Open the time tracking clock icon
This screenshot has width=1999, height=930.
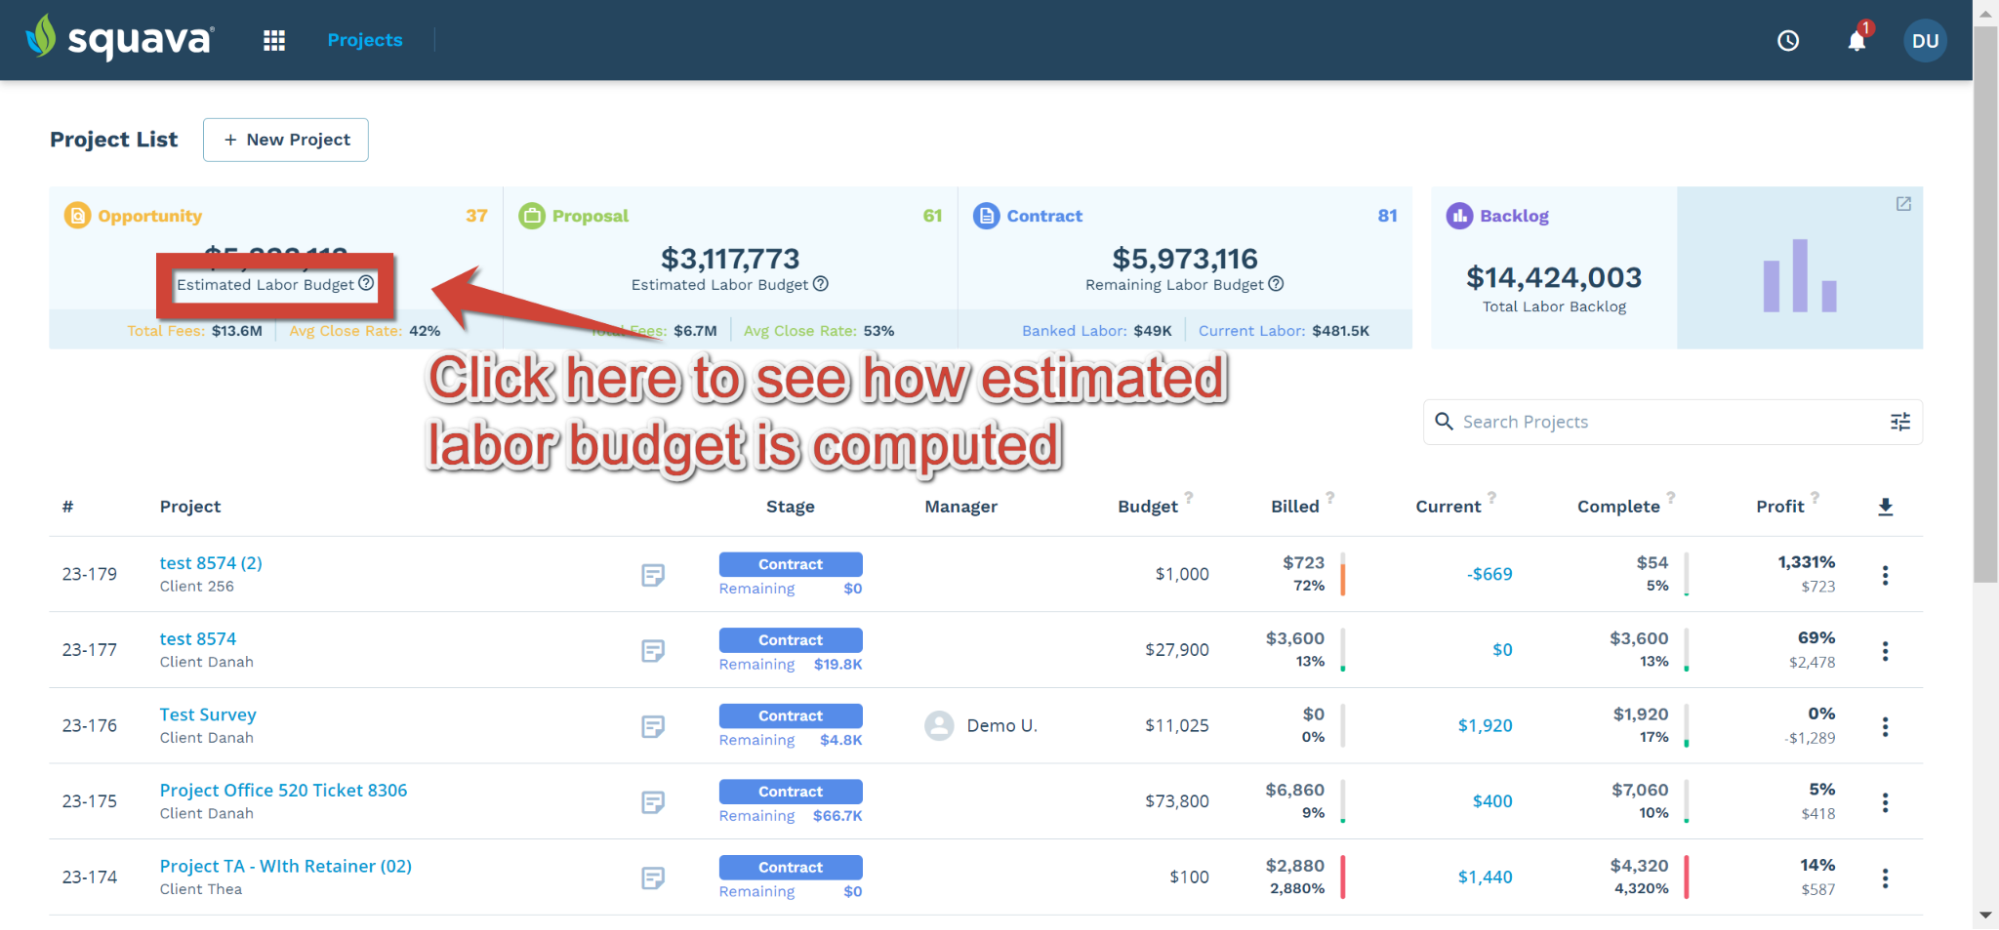[x=1788, y=41]
